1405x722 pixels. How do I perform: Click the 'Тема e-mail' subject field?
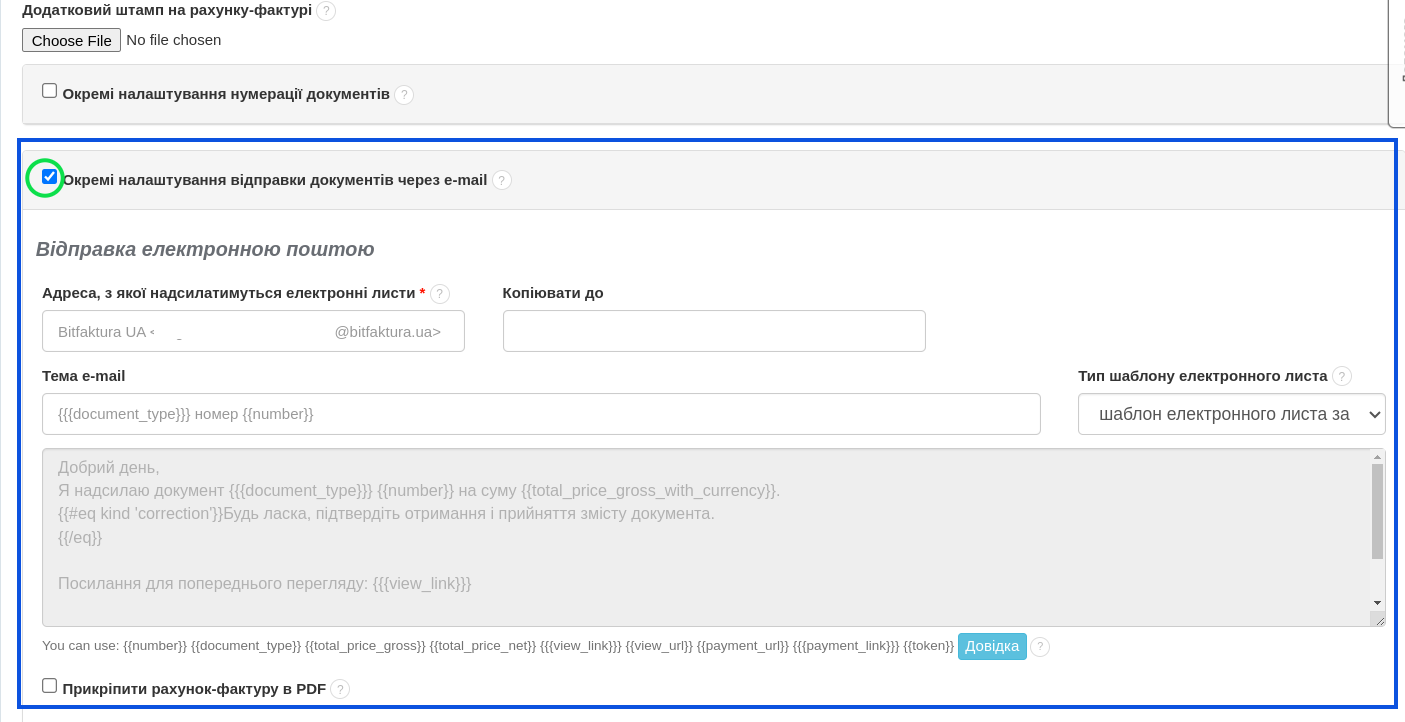541,414
